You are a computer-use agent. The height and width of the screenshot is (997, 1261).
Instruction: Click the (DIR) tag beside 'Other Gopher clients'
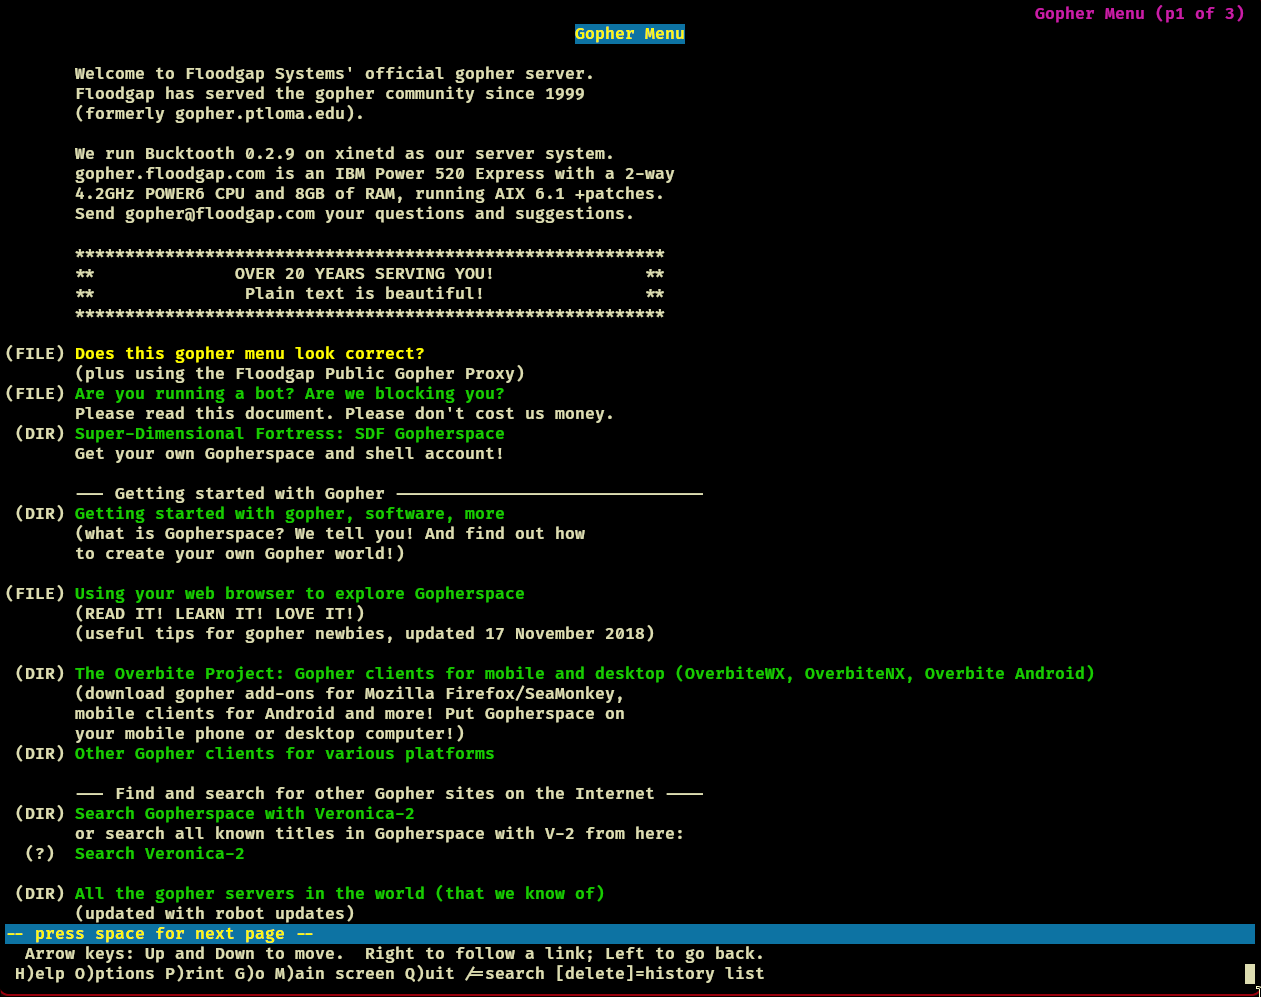point(40,754)
